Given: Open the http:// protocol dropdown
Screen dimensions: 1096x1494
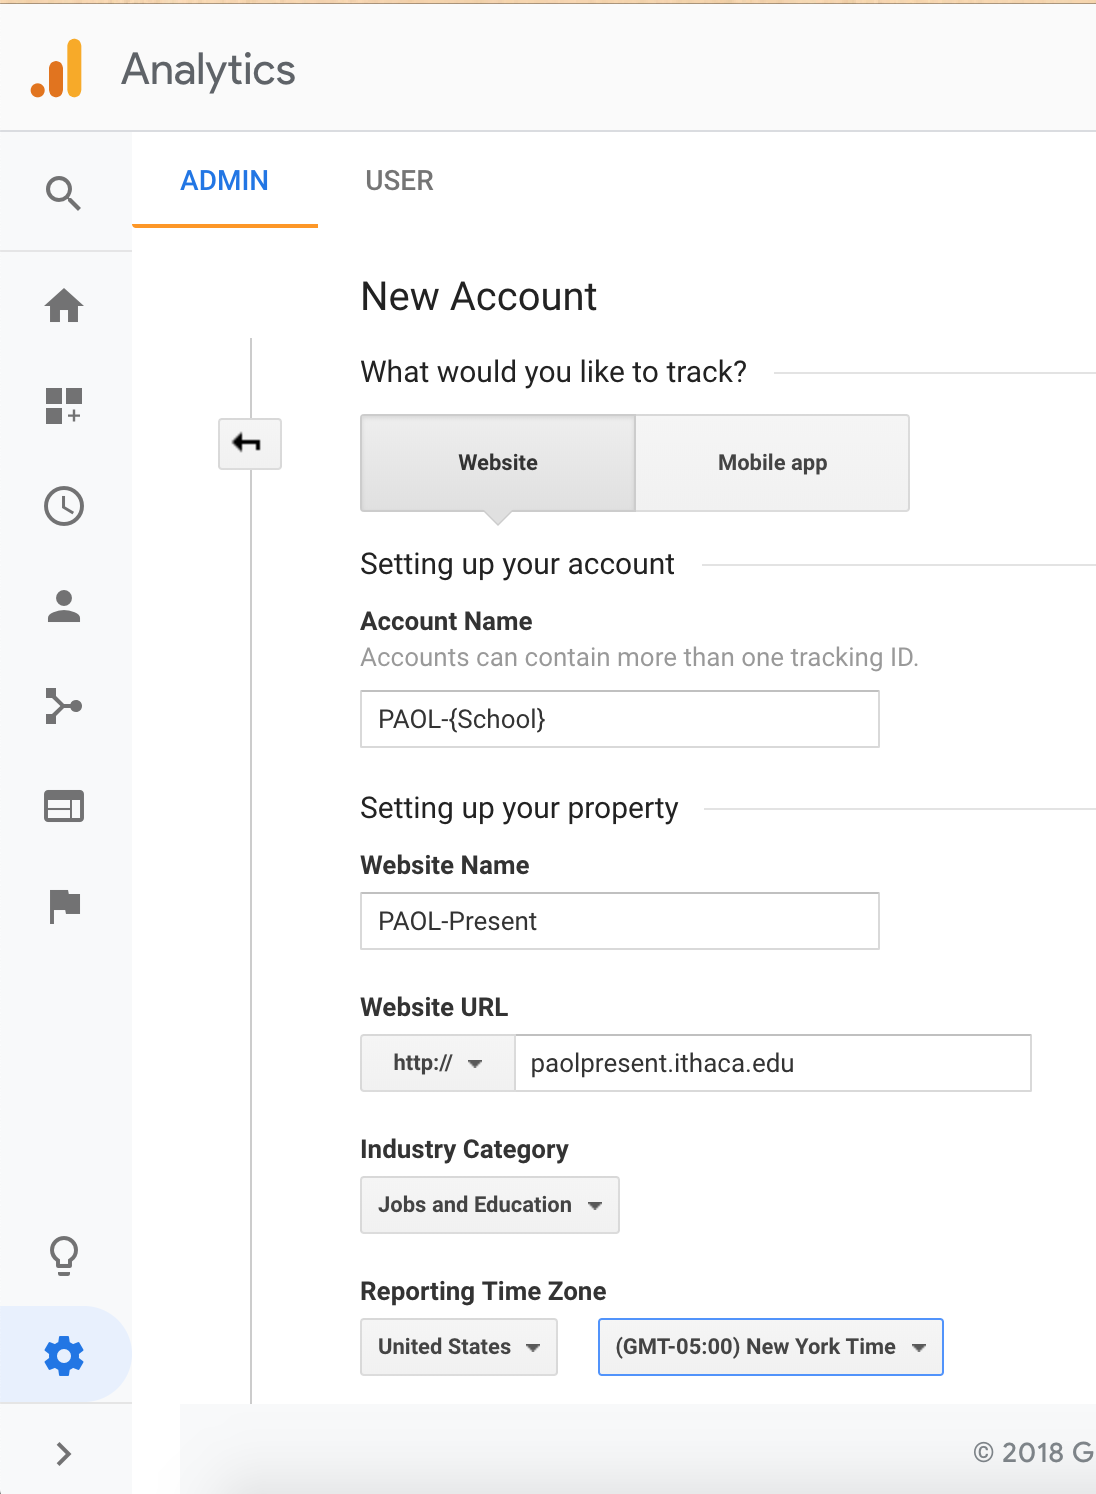Looking at the screenshot, I should 438,1063.
